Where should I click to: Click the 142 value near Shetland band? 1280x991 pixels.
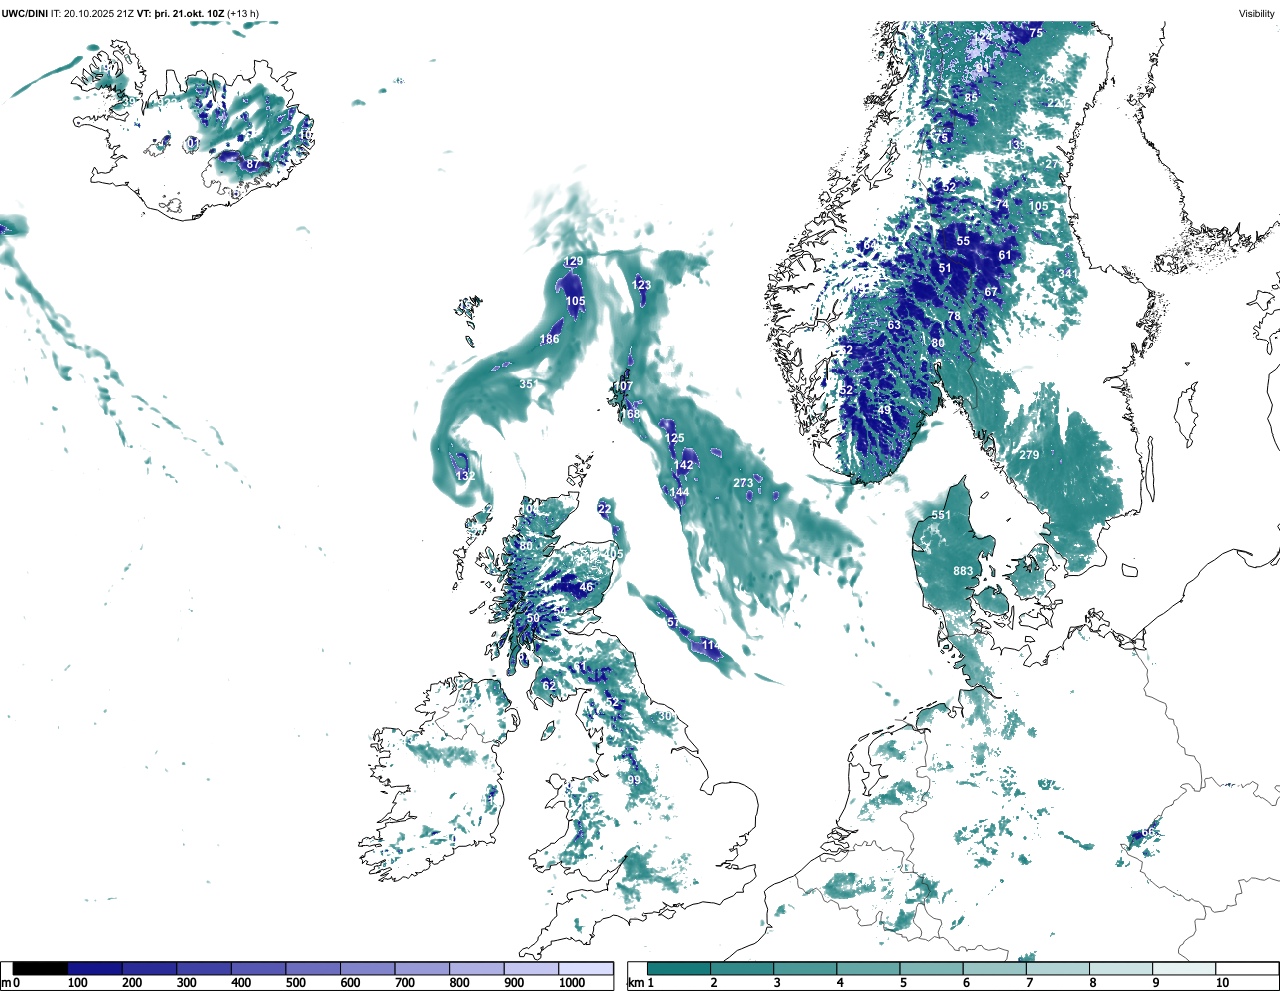(683, 465)
